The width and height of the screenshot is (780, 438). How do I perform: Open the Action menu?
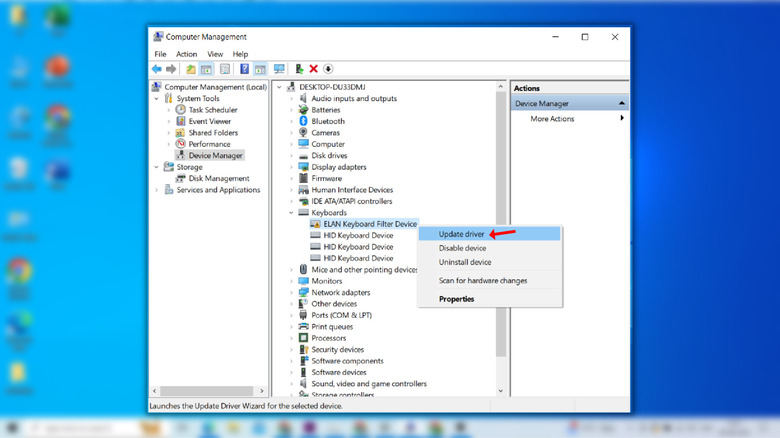pos(187,54)
